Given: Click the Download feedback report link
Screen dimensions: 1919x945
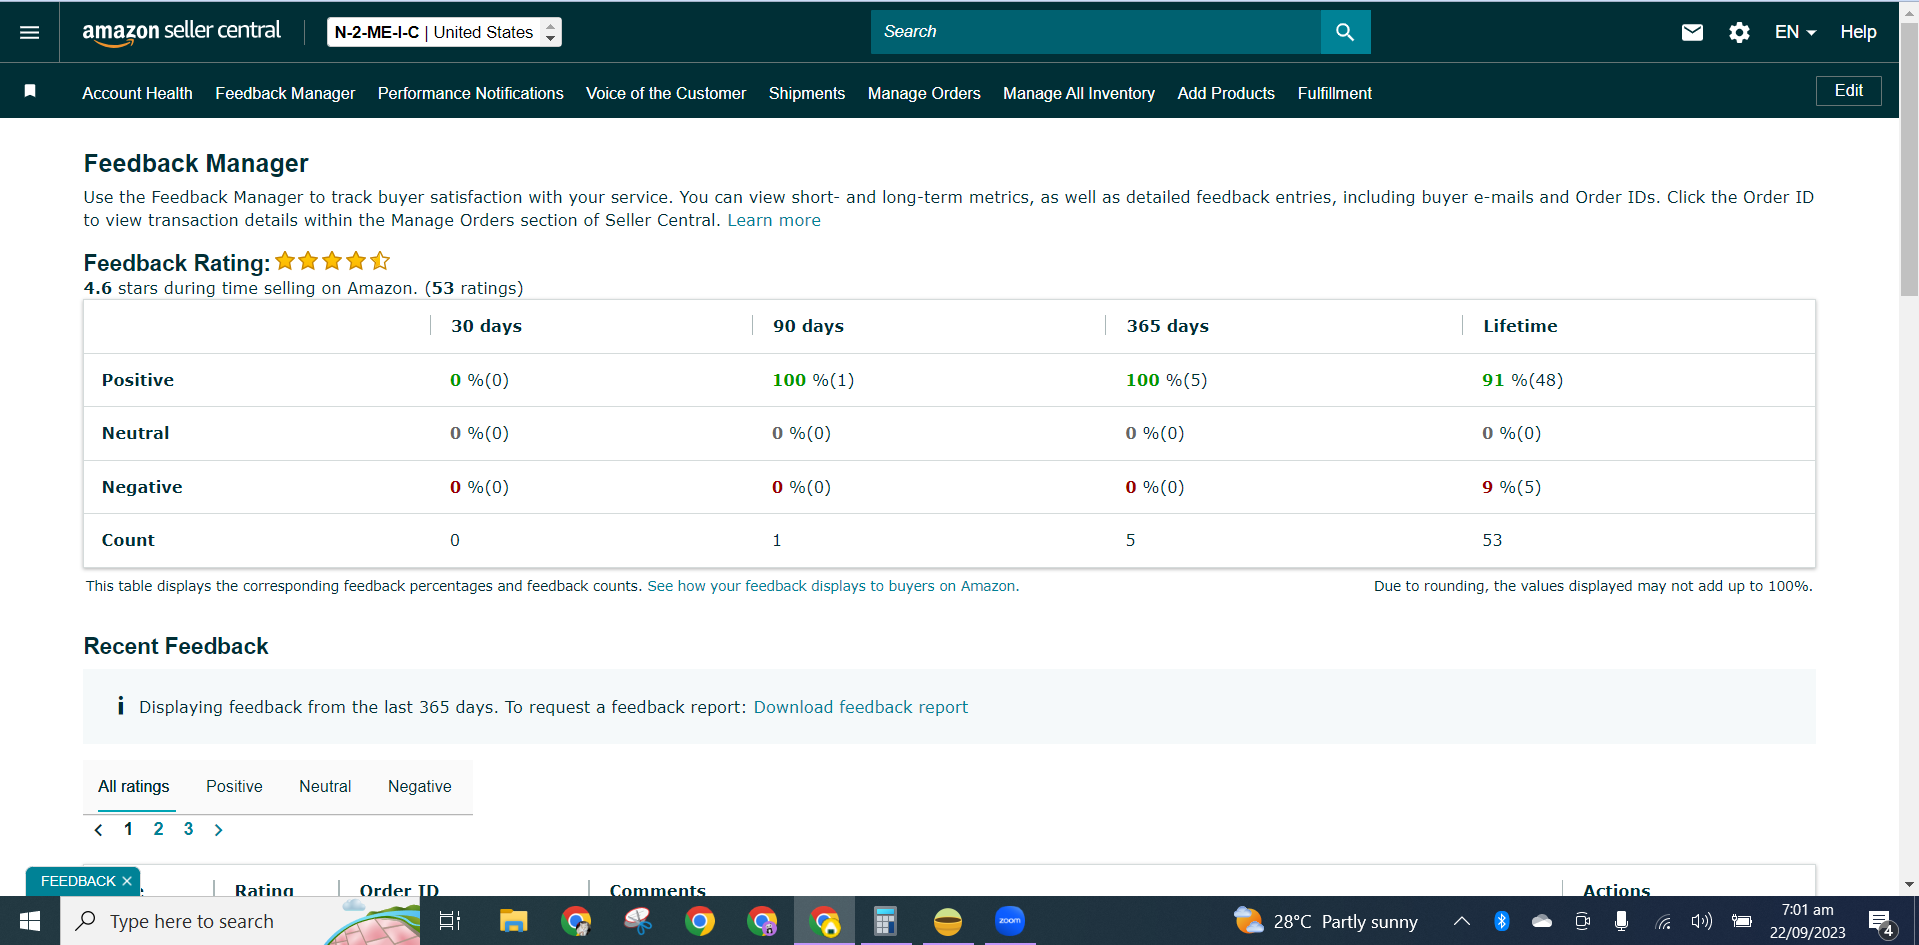Looking at the screenshot, I should pos(860,707).
